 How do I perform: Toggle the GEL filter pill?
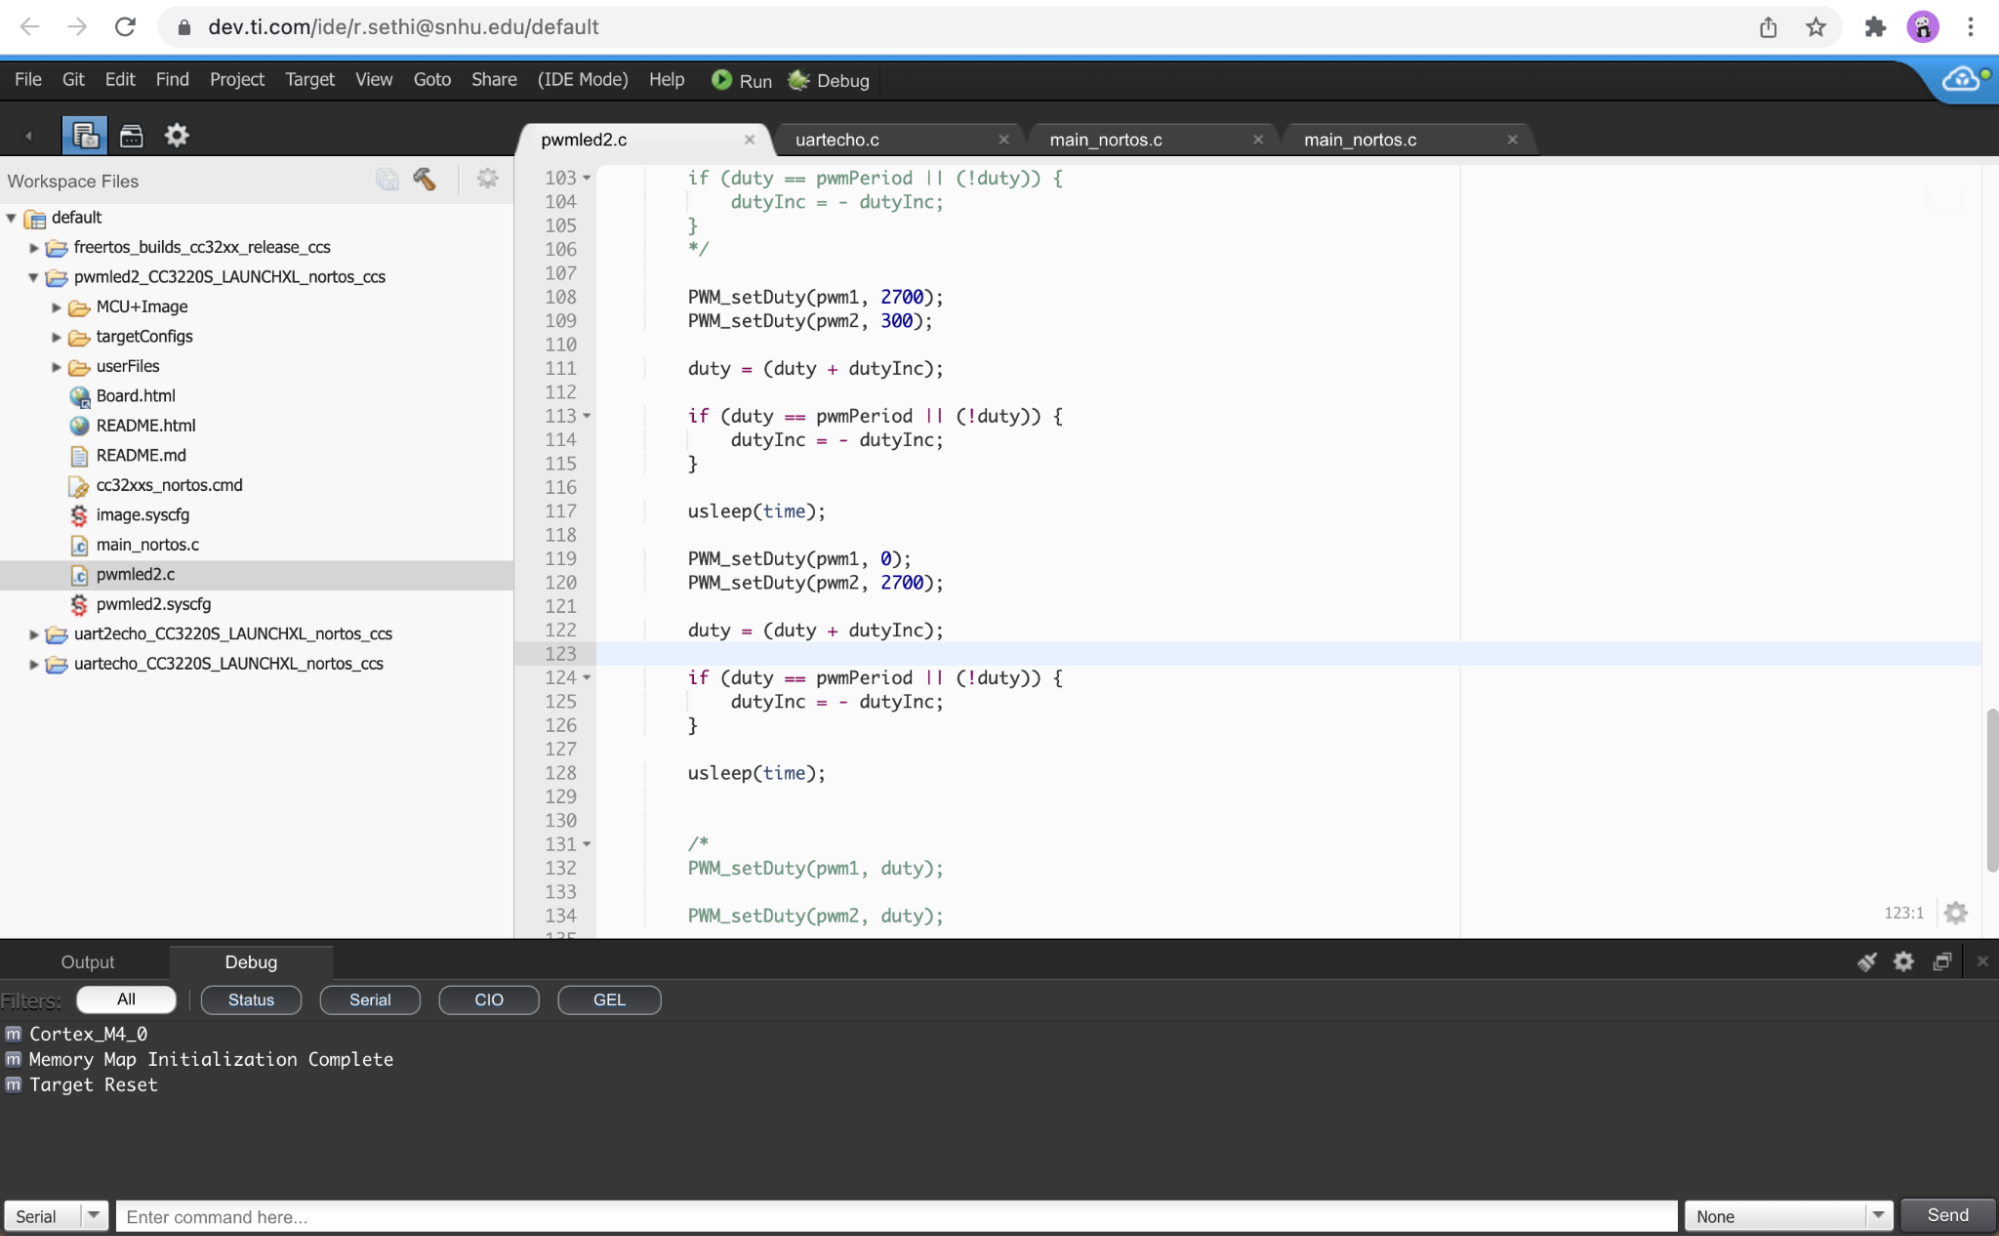pyautogui.click(x=608, y=999)
